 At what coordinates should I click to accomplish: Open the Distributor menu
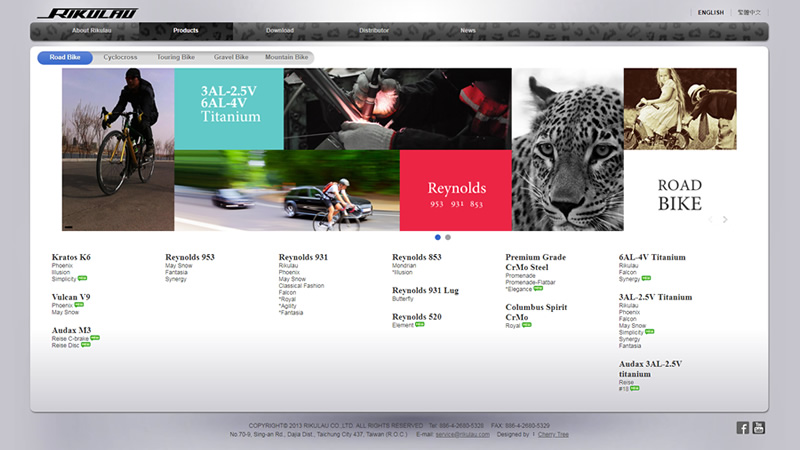click(374, 31)
